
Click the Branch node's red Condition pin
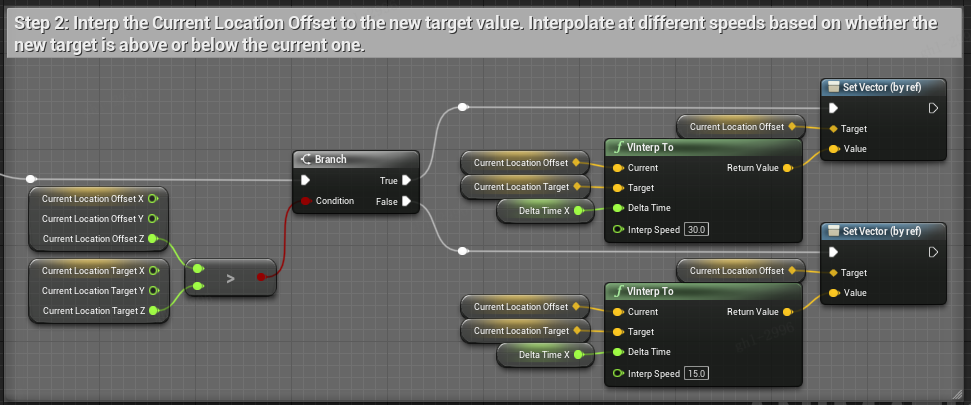[x=307, y=201]
